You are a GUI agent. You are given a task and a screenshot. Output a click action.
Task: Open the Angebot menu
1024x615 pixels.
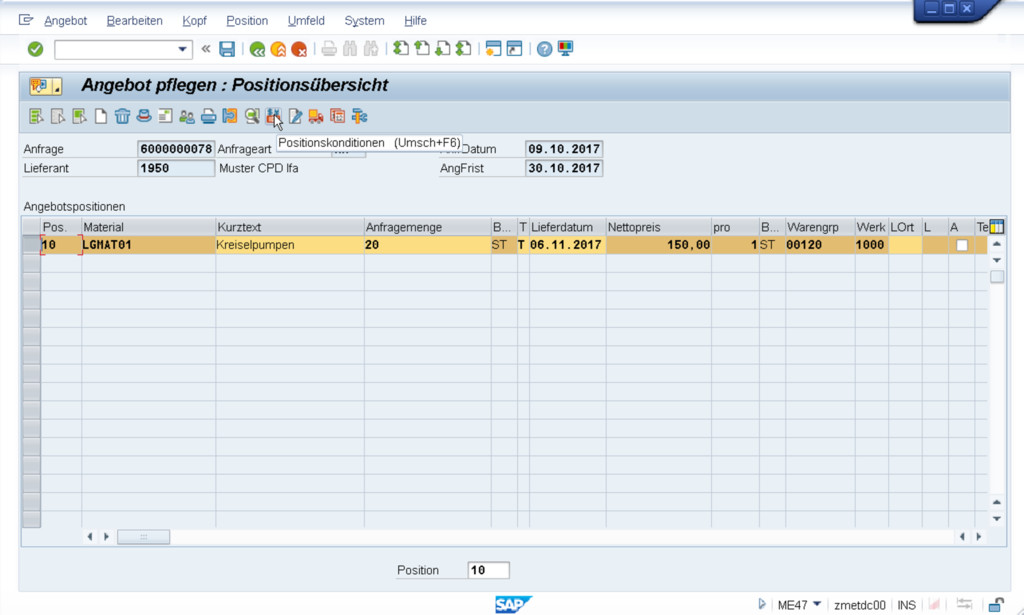point(65,21)
